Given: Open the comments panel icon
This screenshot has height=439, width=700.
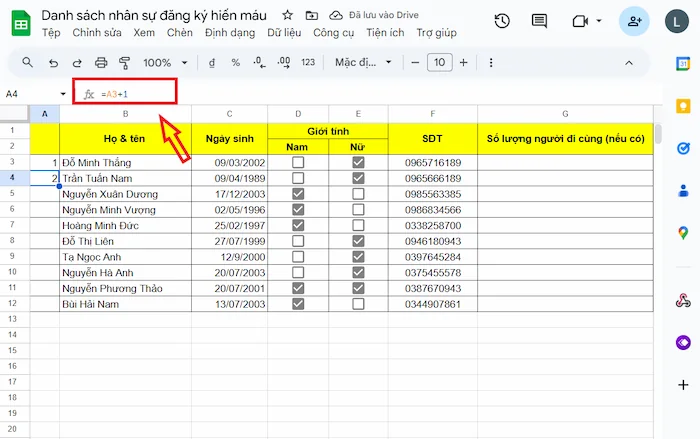Looking at the screenshot, I should (539, 21).
